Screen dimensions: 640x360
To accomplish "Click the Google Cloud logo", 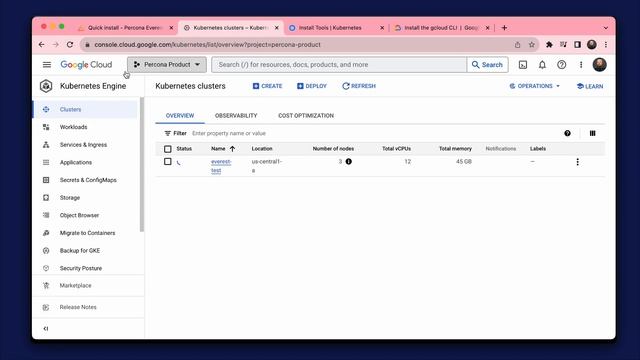I will coord(86,64).
